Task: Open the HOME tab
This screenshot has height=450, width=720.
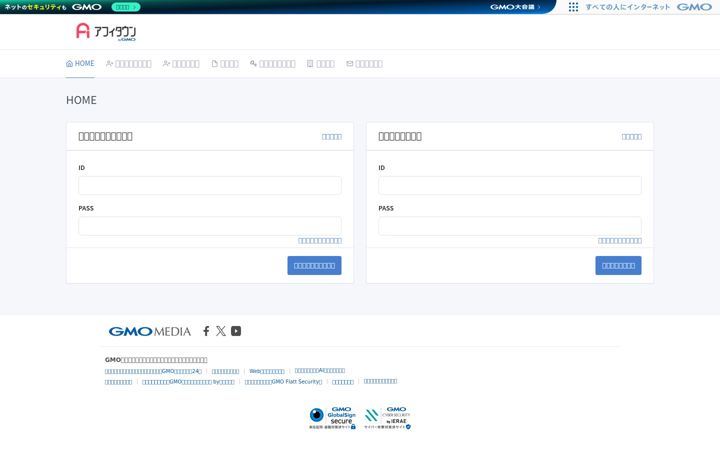Action: click(x=80, y=63)
